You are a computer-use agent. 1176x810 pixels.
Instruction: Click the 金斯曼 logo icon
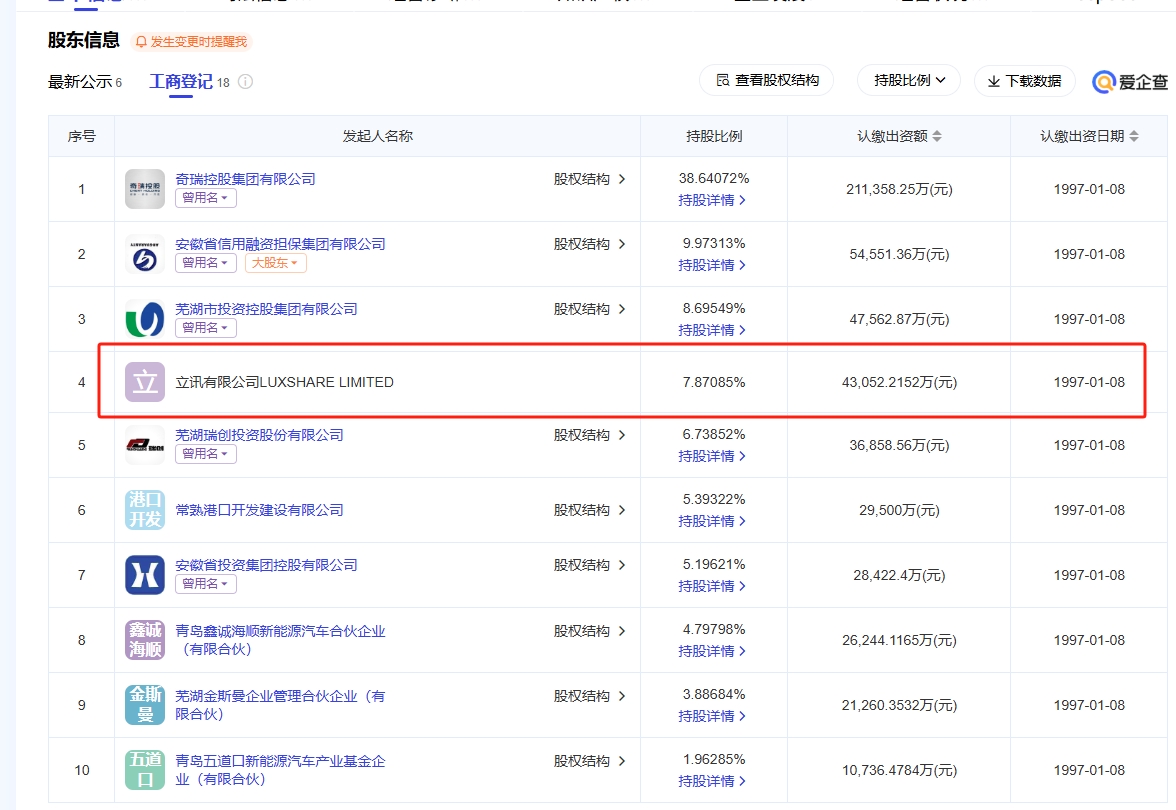point(145,705)
